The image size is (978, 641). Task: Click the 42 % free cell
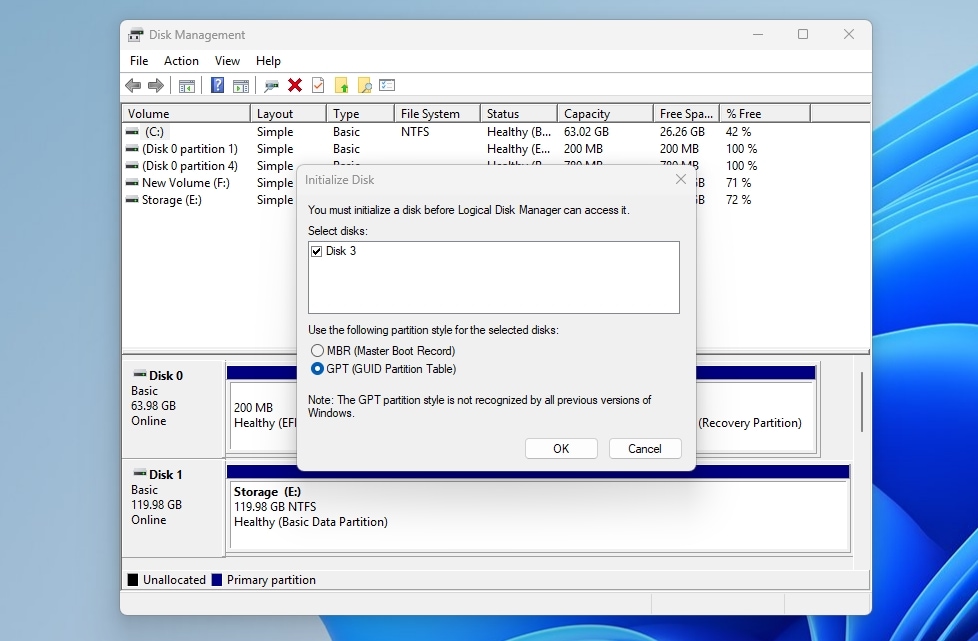tap(738, 132)
